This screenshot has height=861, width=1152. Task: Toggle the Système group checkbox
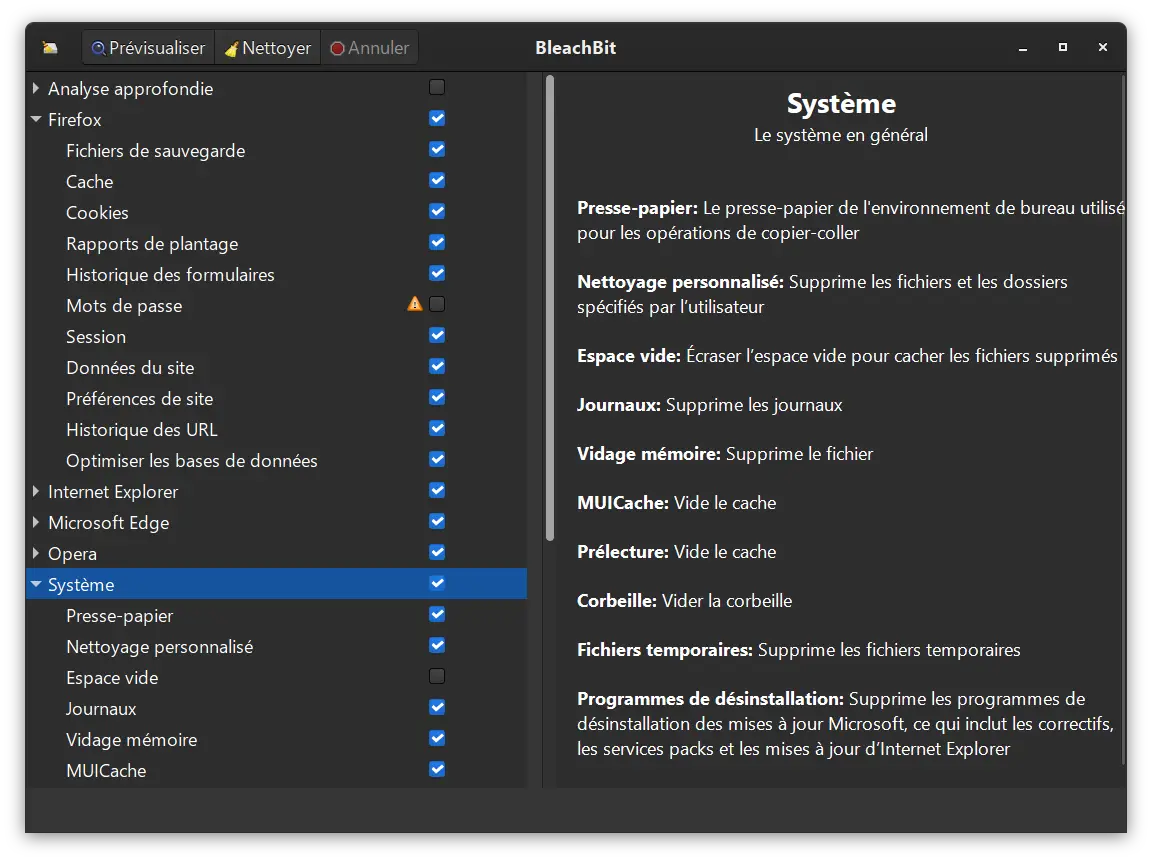(x=437, y=583)
